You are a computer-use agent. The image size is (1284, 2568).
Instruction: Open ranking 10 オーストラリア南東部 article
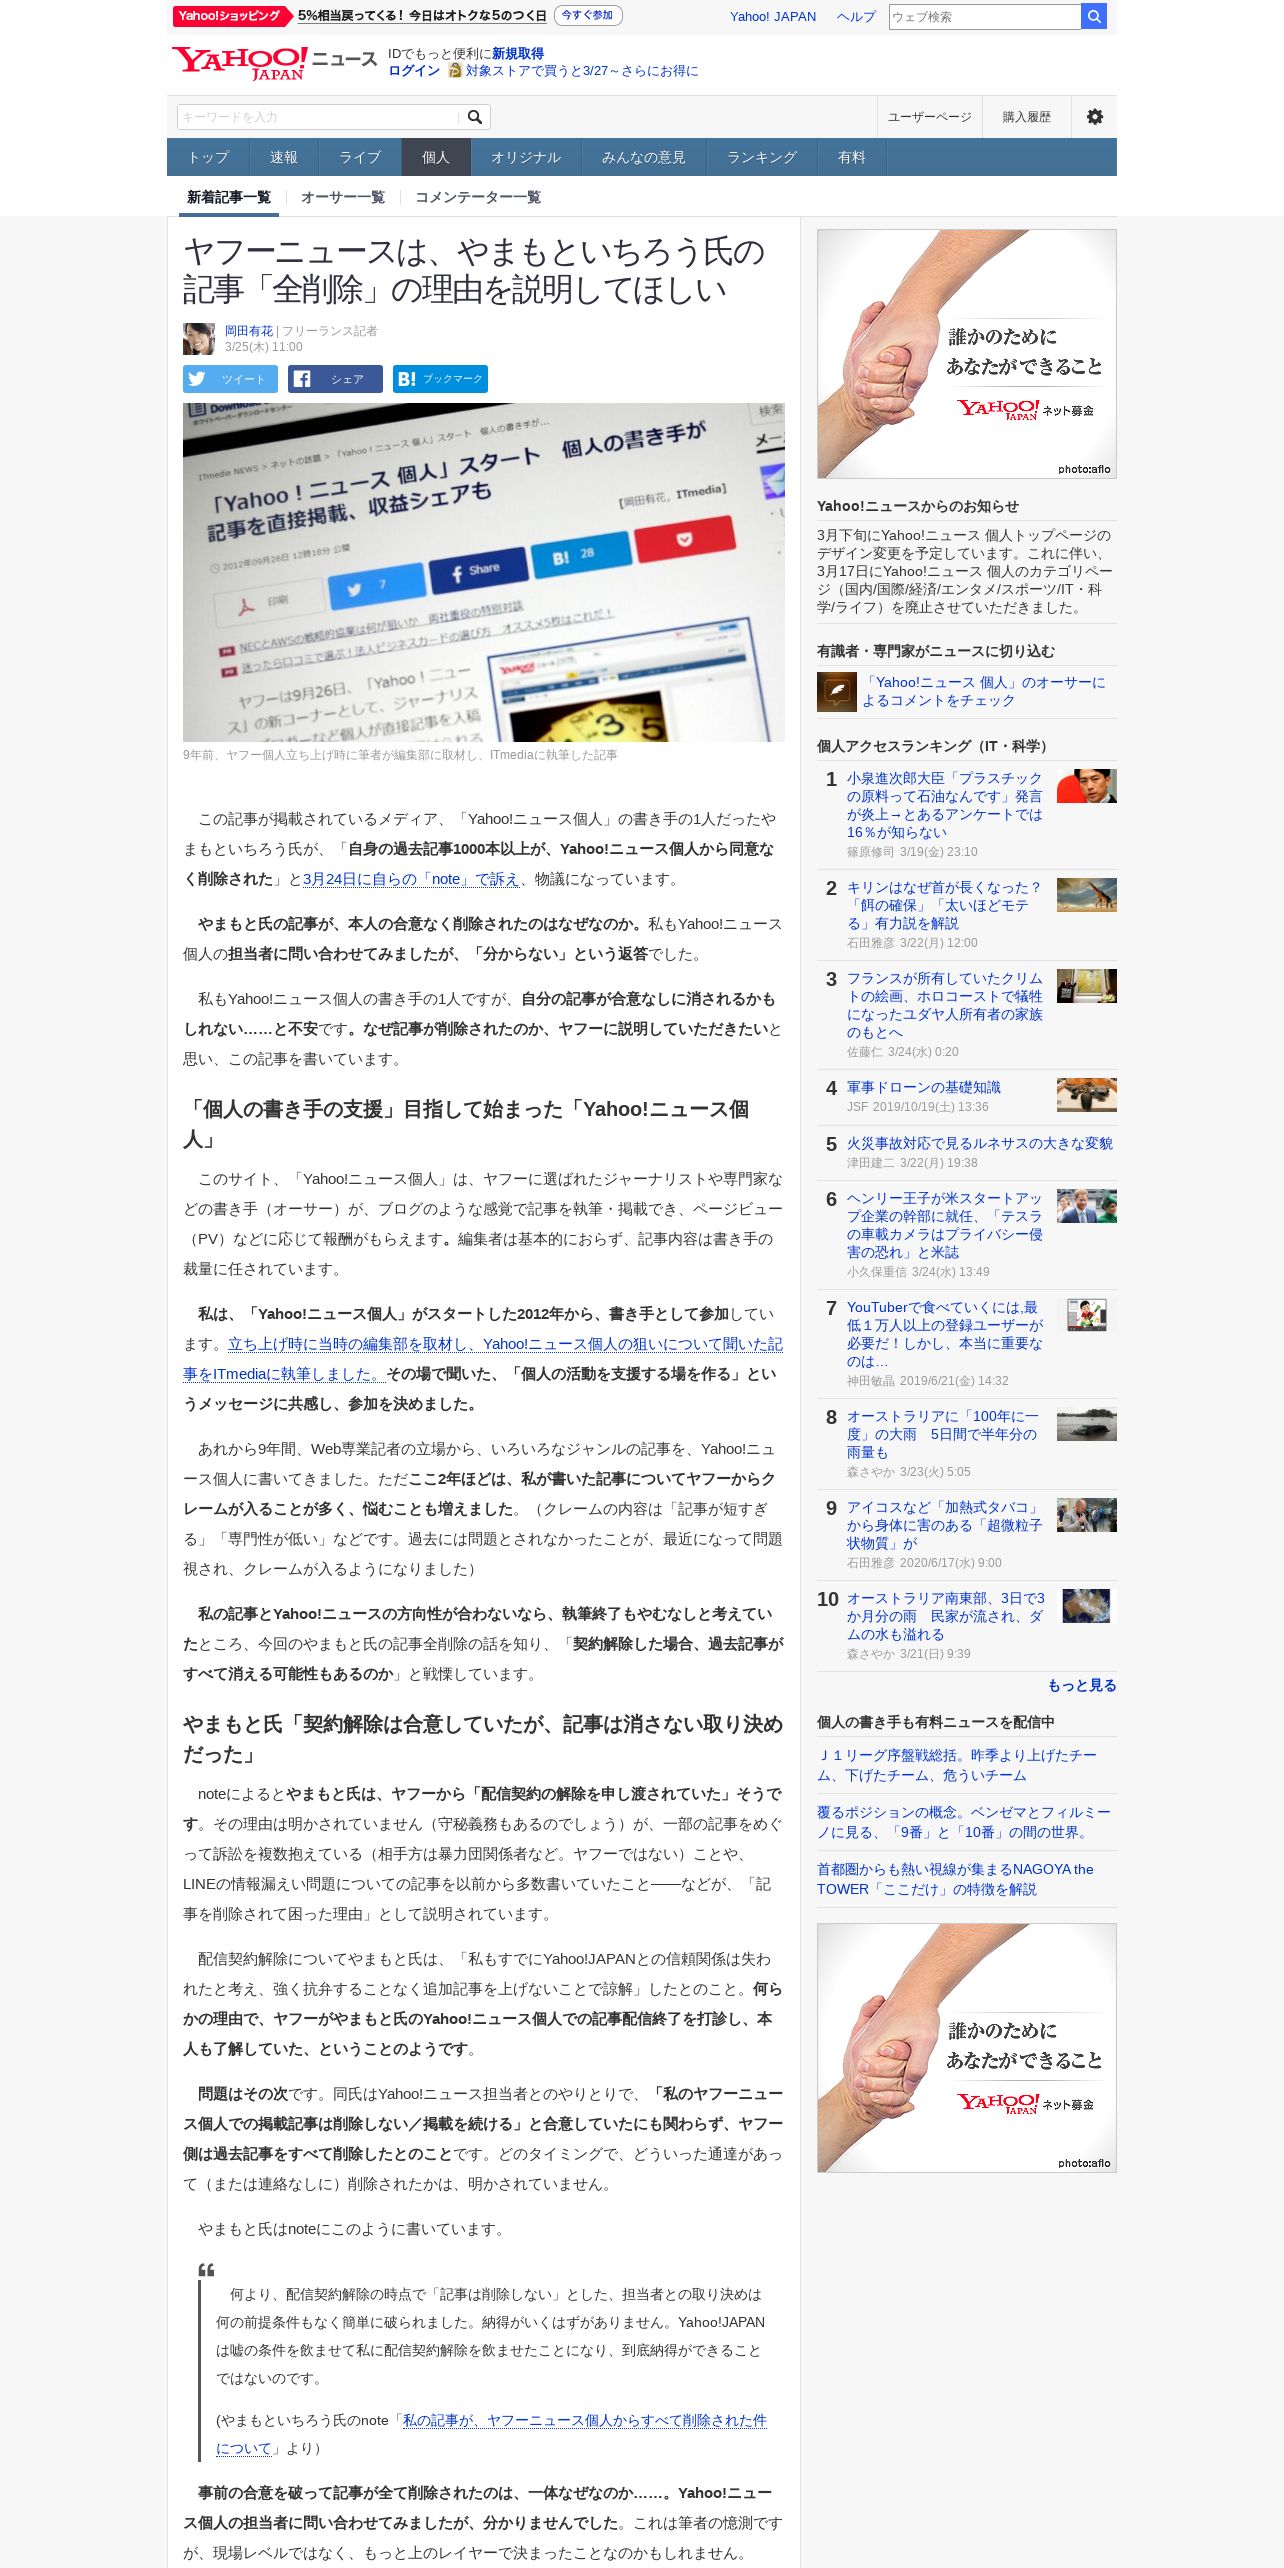pos(945,1616)
